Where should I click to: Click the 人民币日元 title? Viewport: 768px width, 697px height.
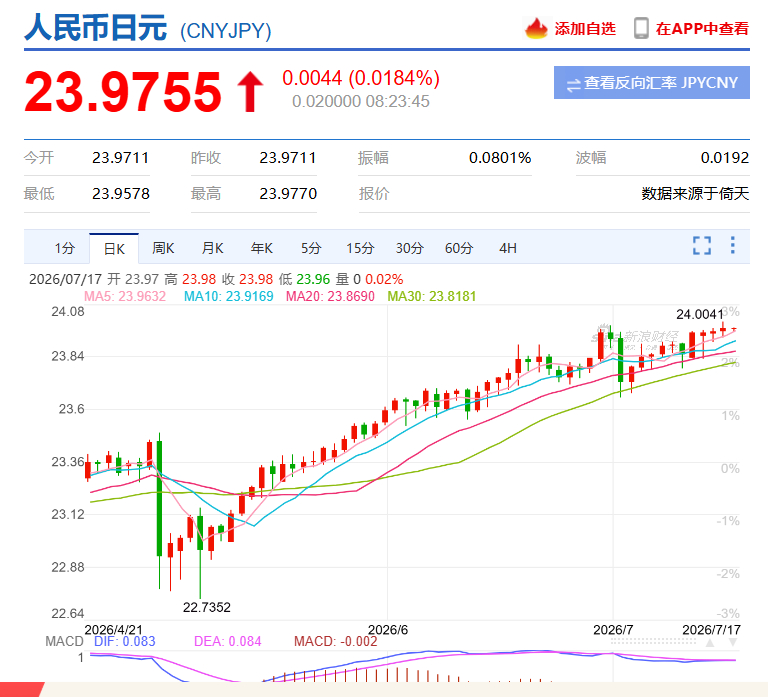(96, 27)
